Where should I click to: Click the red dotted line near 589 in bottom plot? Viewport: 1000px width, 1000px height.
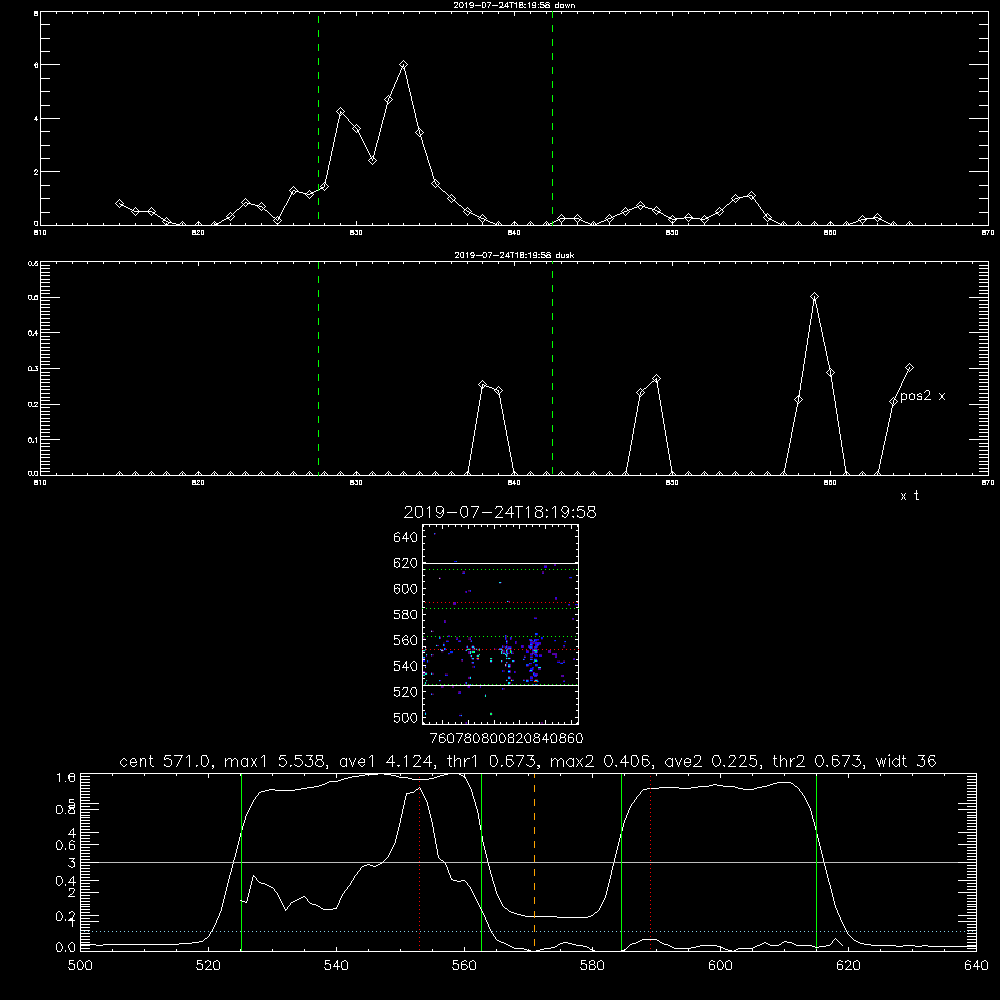tap(651, 862)
